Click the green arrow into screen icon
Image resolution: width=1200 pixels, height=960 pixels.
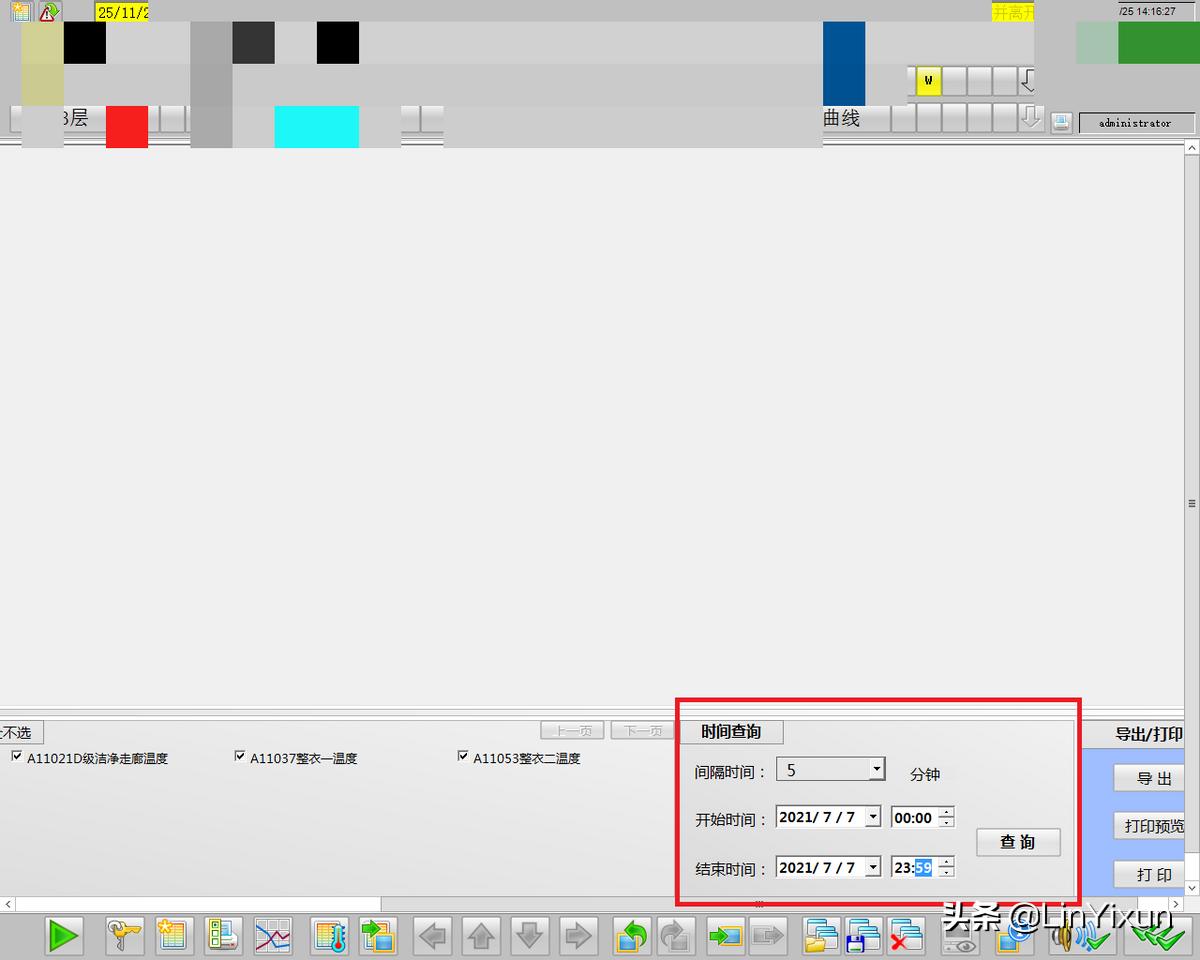(726, 936)
